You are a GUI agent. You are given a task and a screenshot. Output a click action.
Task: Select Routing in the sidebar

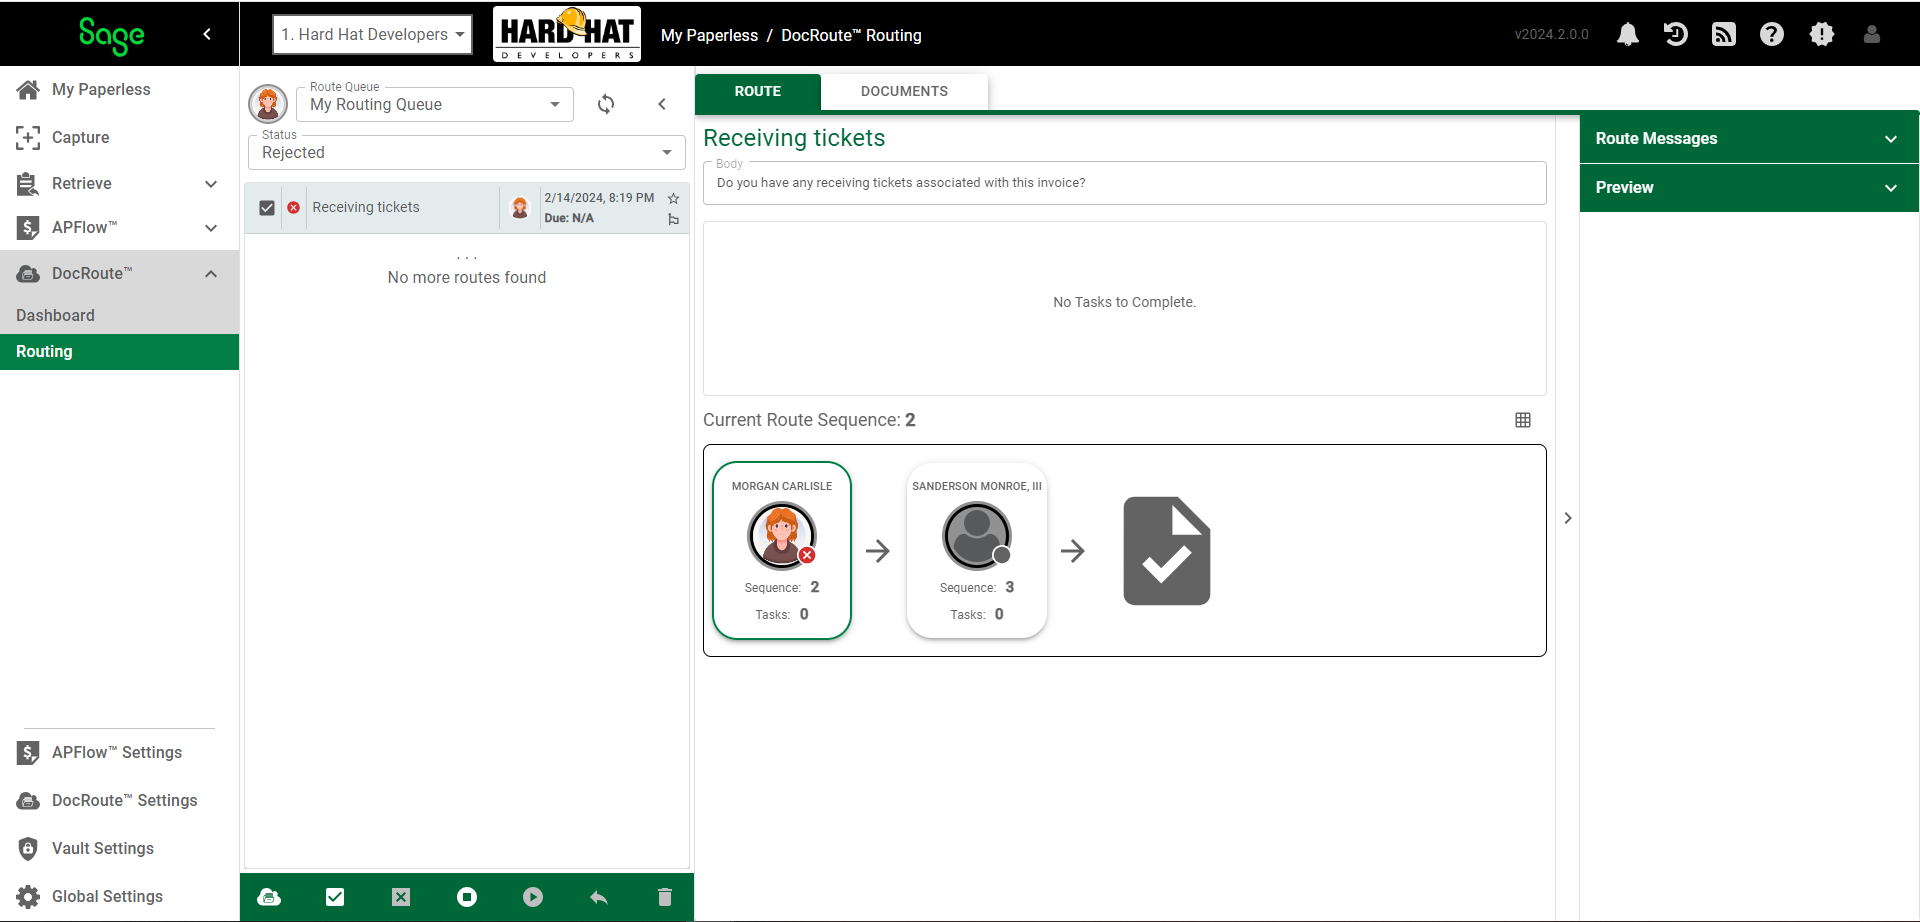coord(120,352)
